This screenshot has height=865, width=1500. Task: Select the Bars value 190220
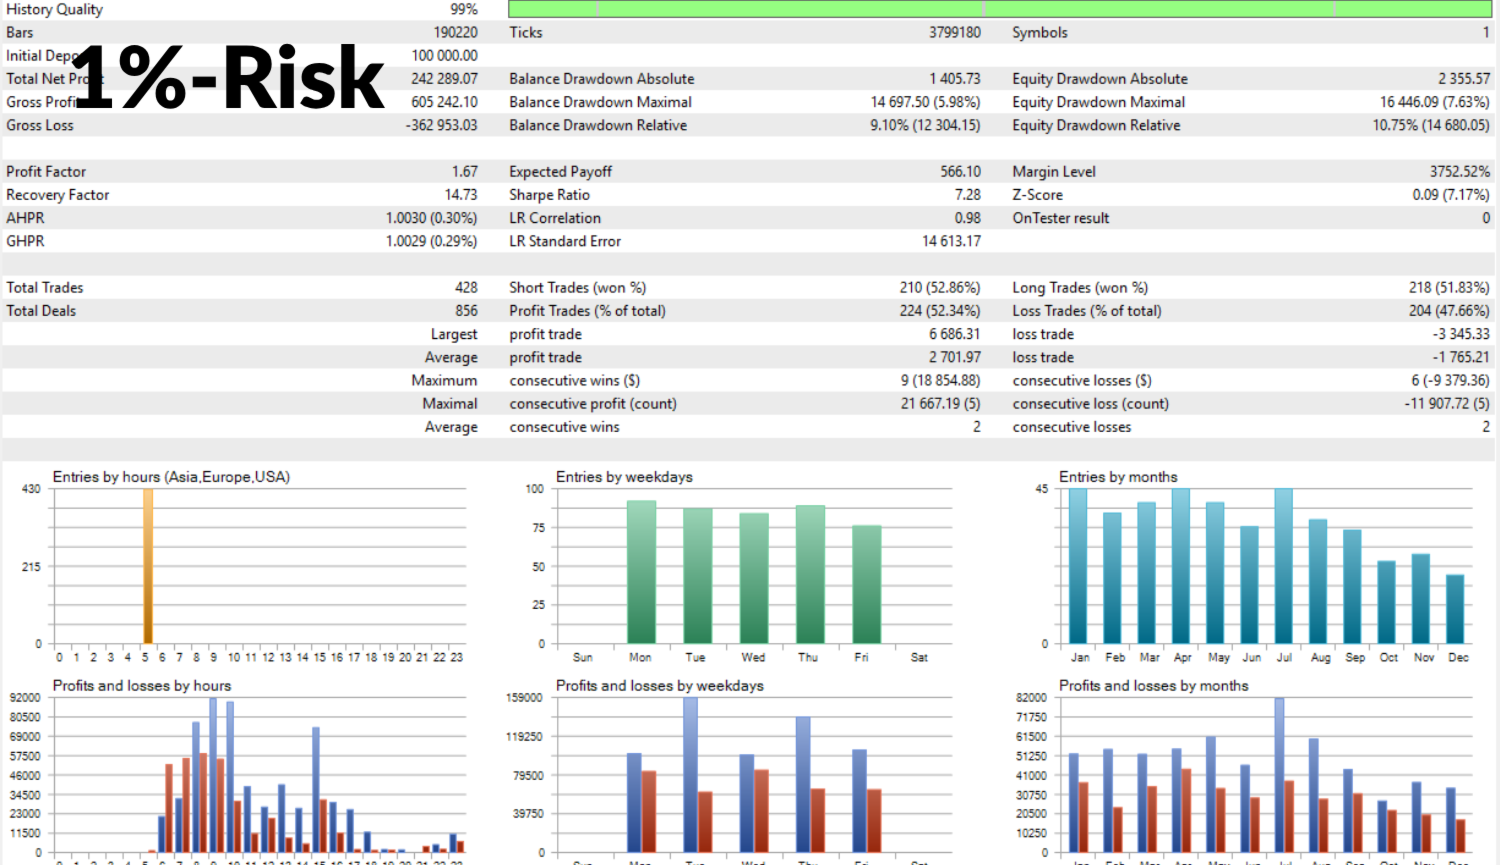pyautogui.click(x=456, y=32)
